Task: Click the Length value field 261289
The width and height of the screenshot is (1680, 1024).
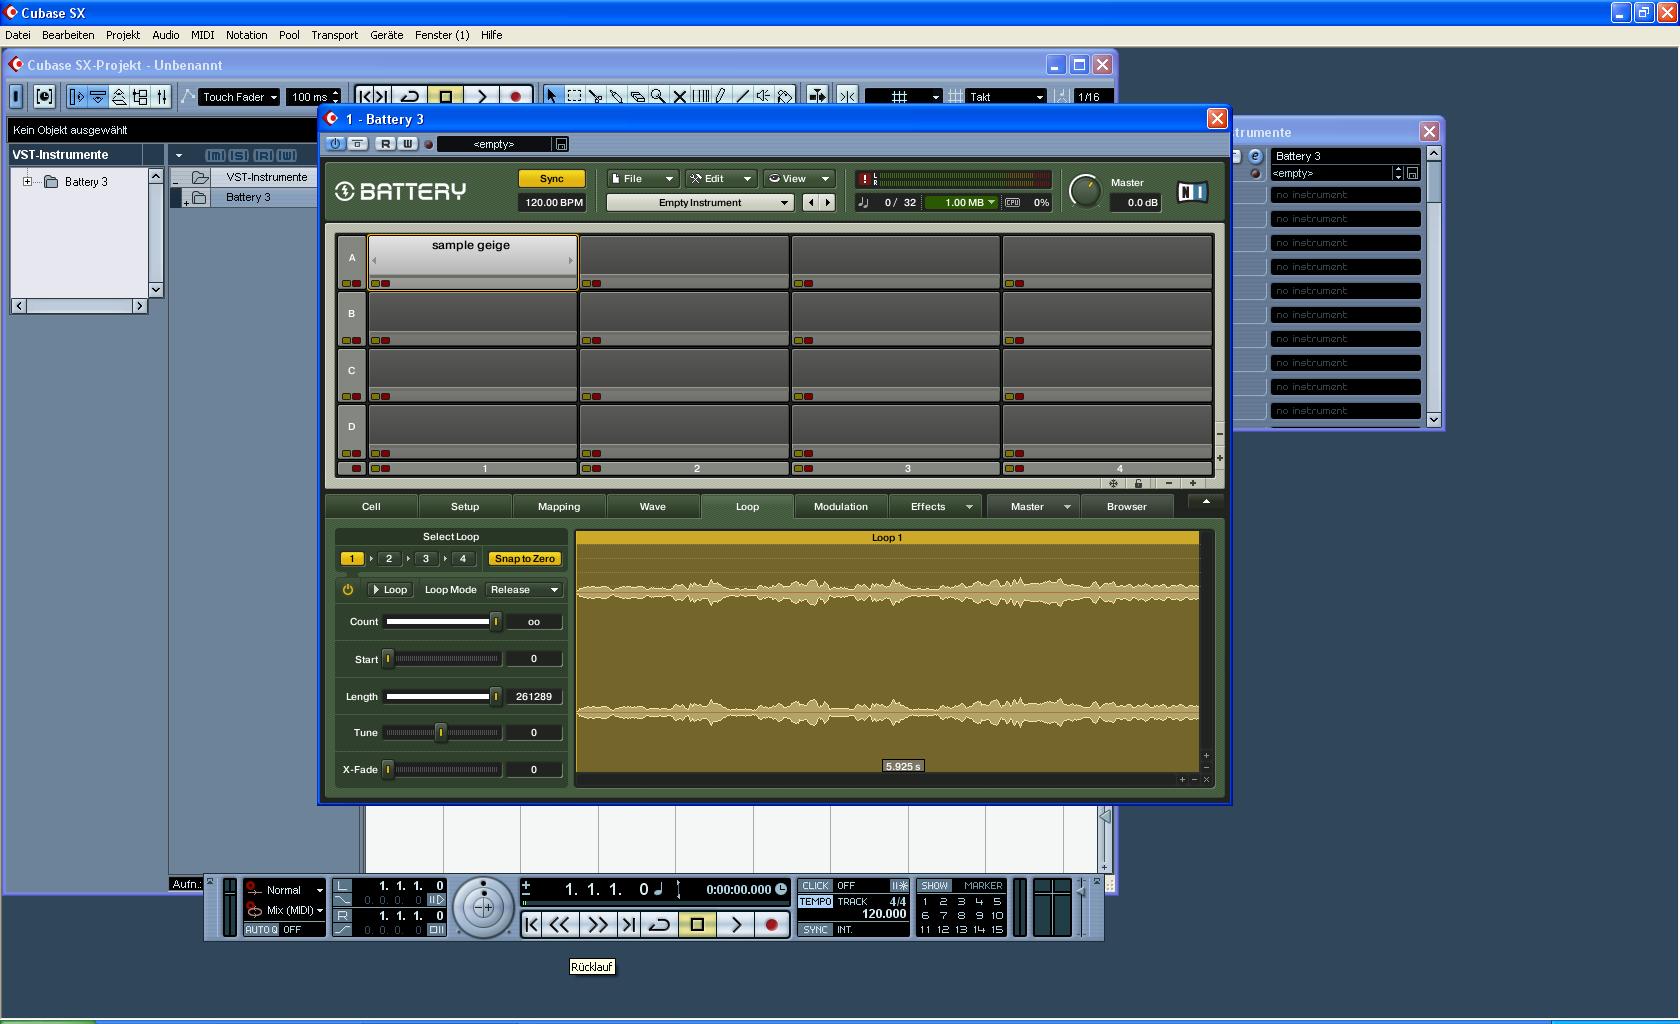Action: (534, 697)
